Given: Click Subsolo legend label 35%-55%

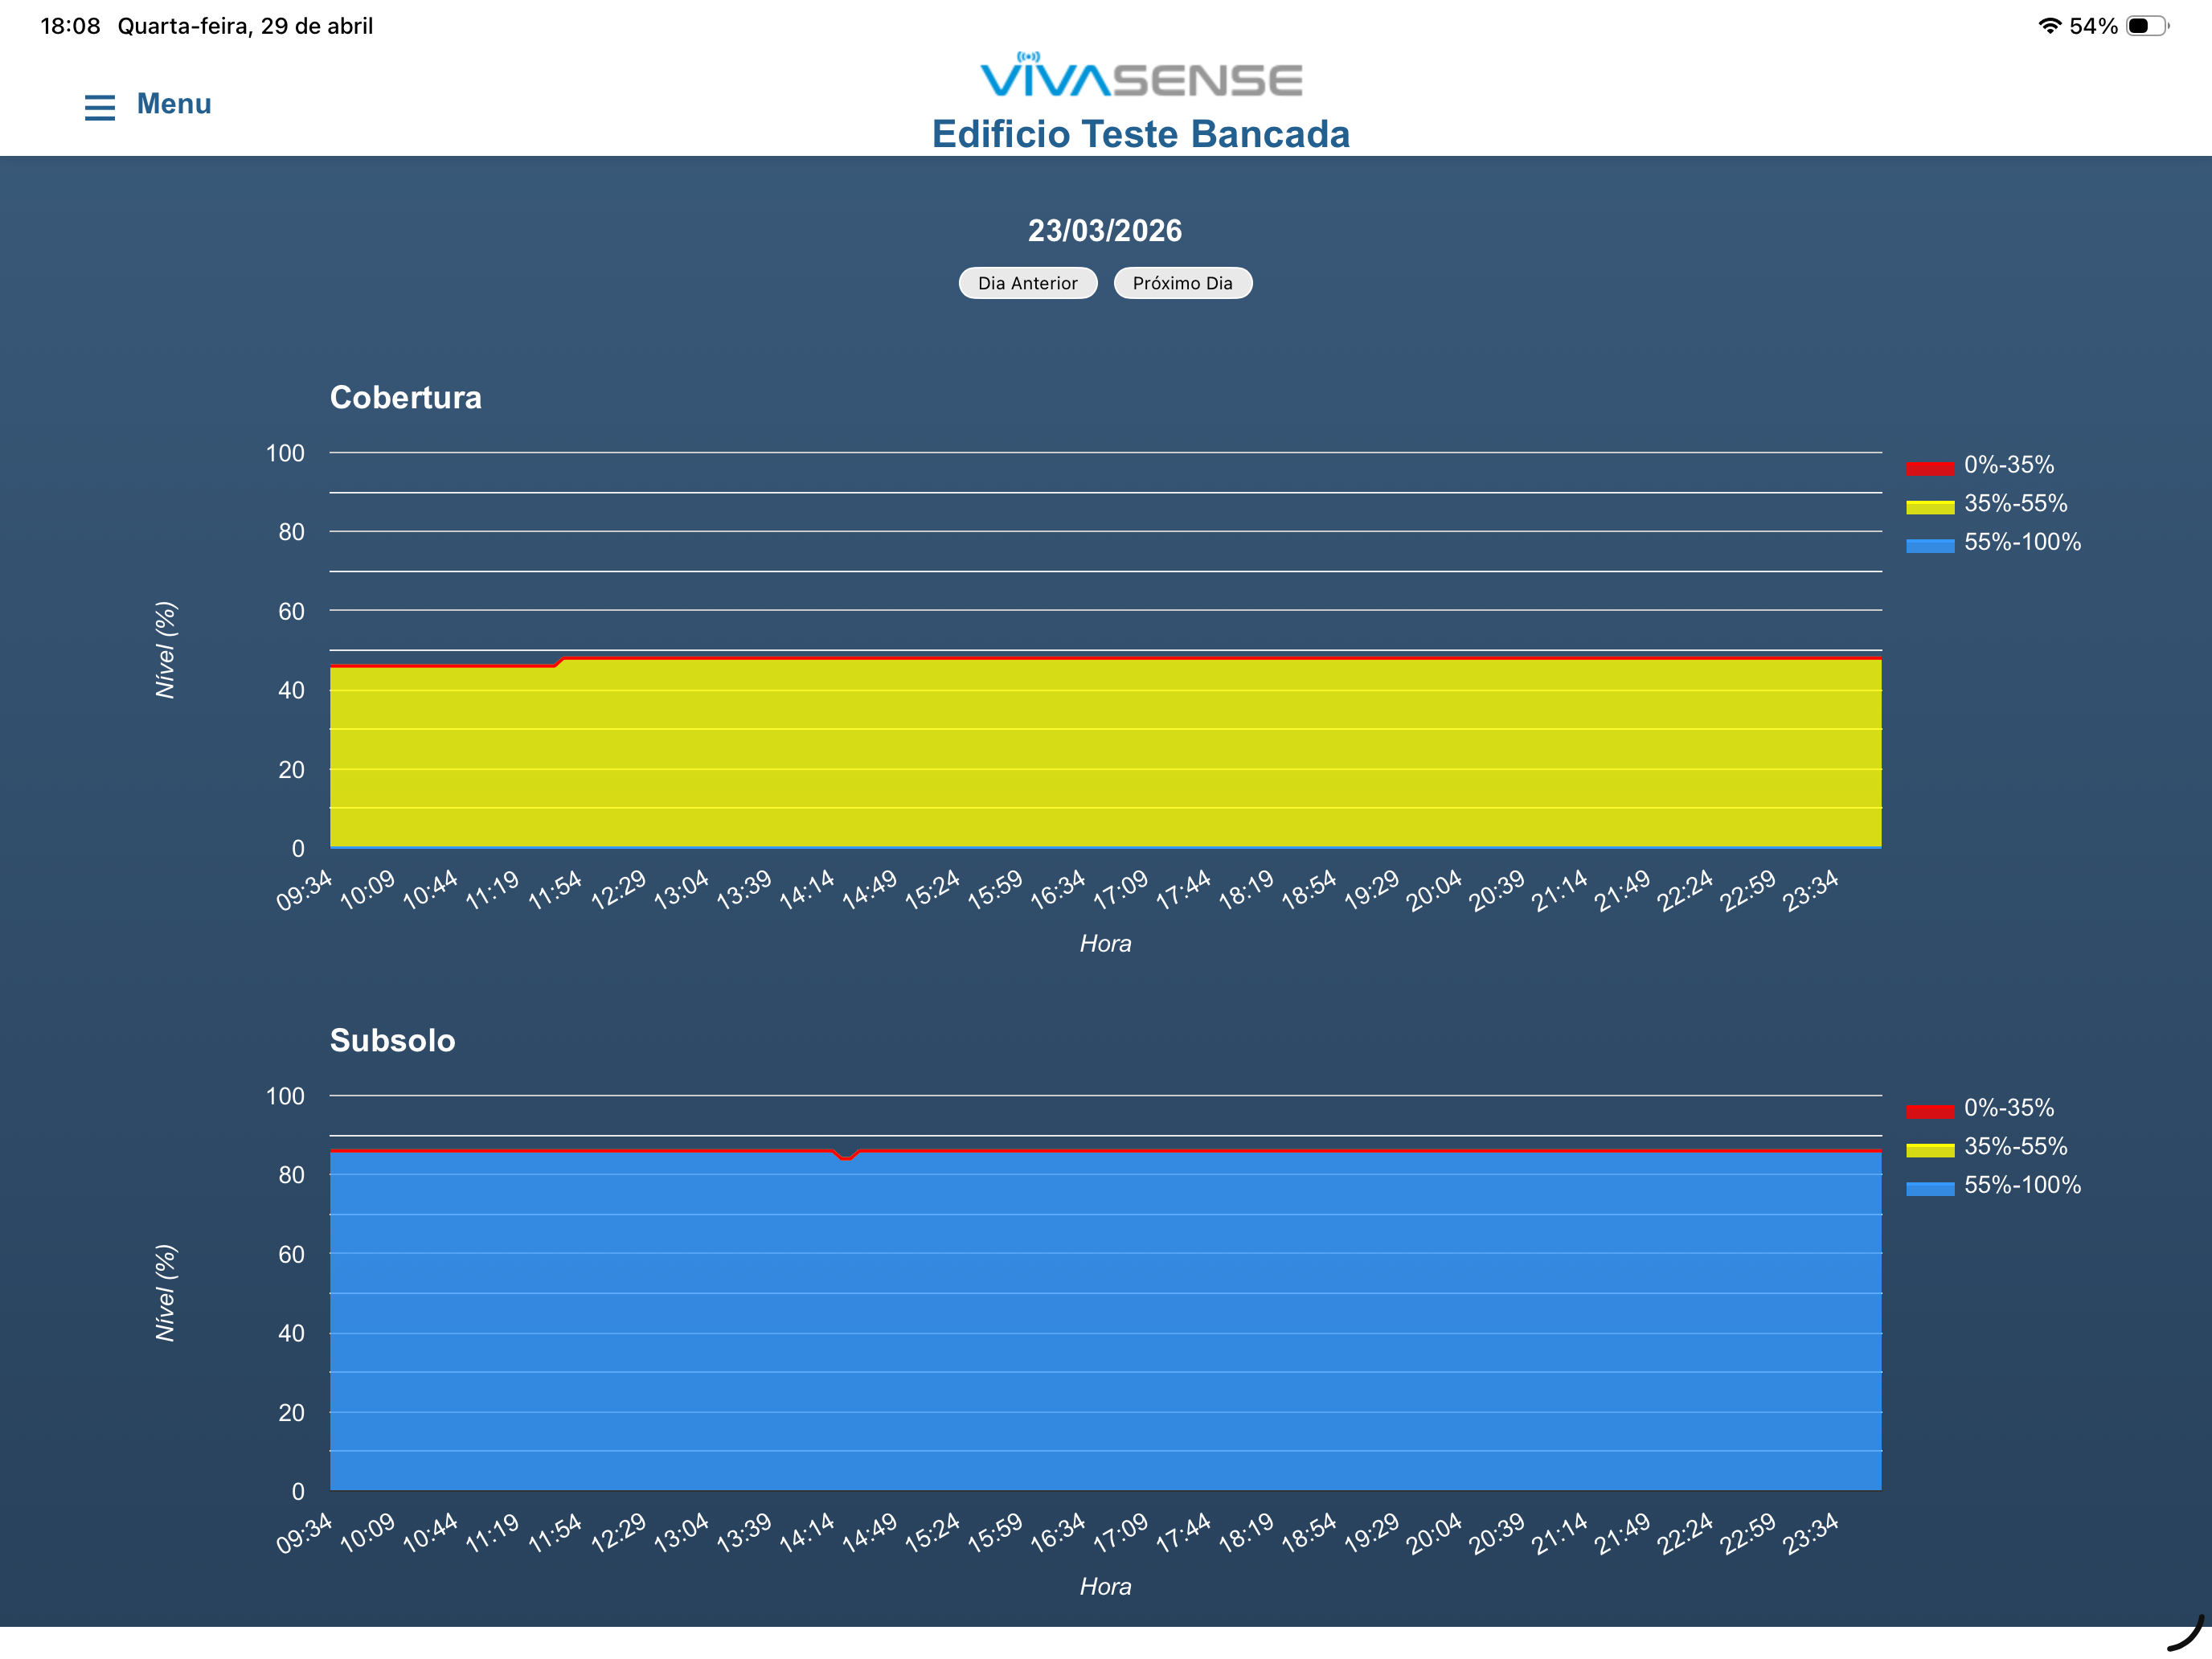Looking at the screenshot, I should (2015, 1146).
